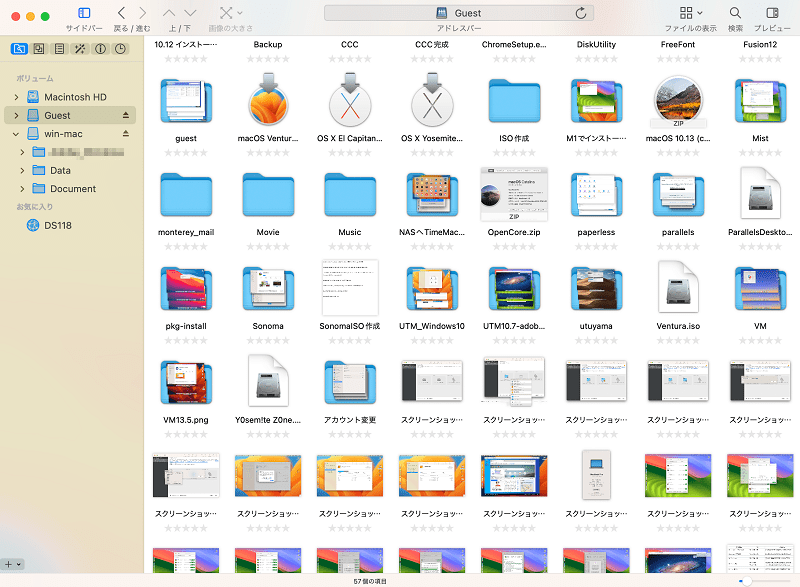Collapse the win-mac volume

click(16, 134)
